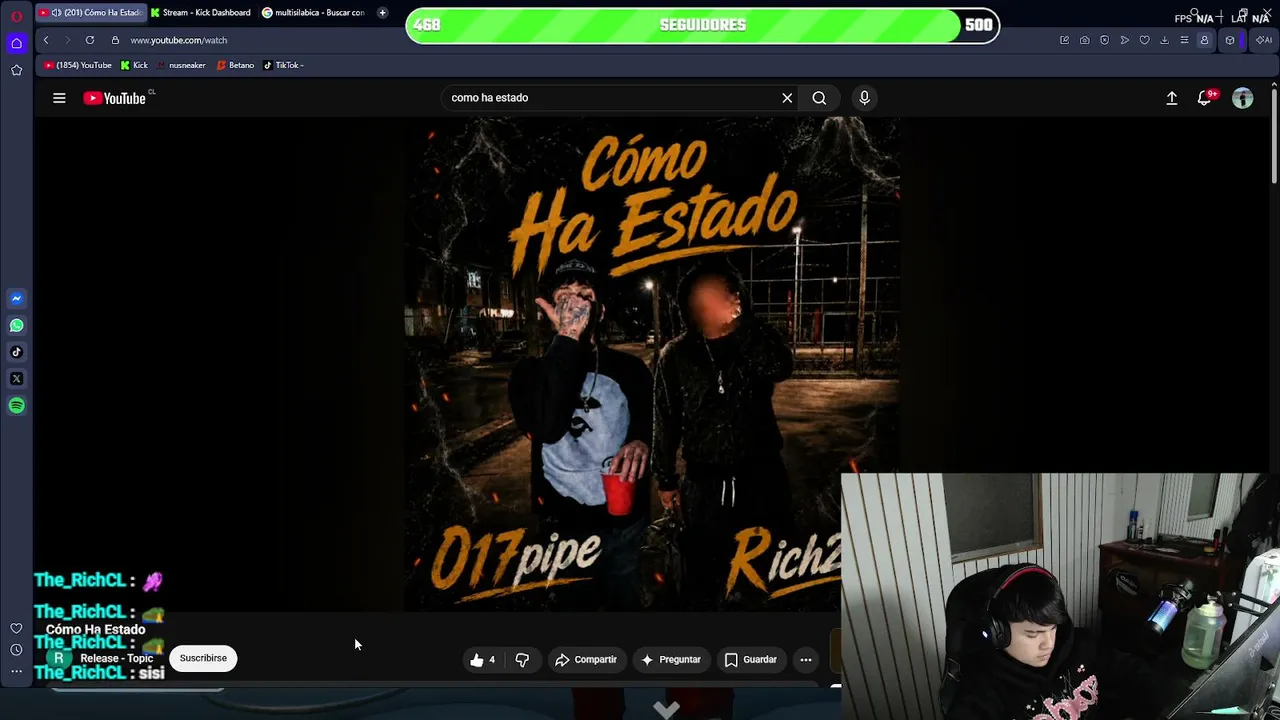Open the YouTube bookmark in bookmarks bar
This screenshot has width=1280, height=720.
77,65
